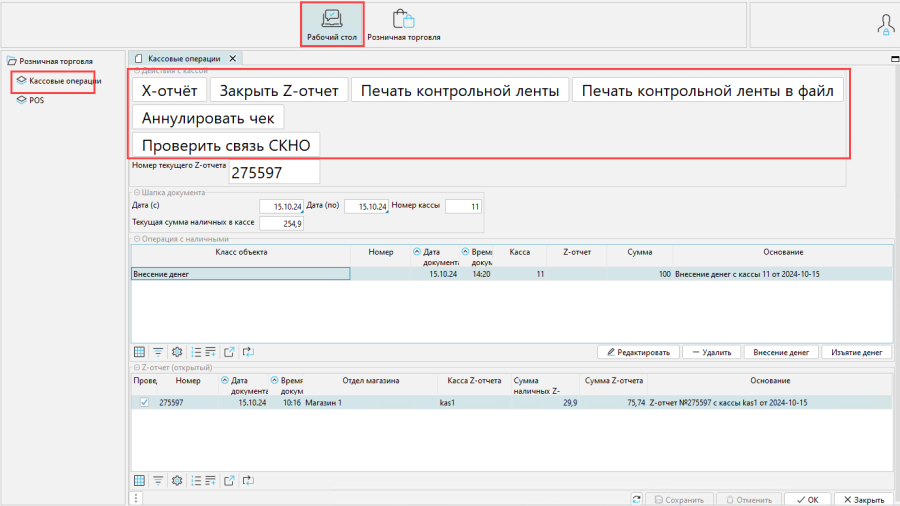900x506 pixels.
Task: Select POS in the navigation tree
Action: tap(36, 100)
